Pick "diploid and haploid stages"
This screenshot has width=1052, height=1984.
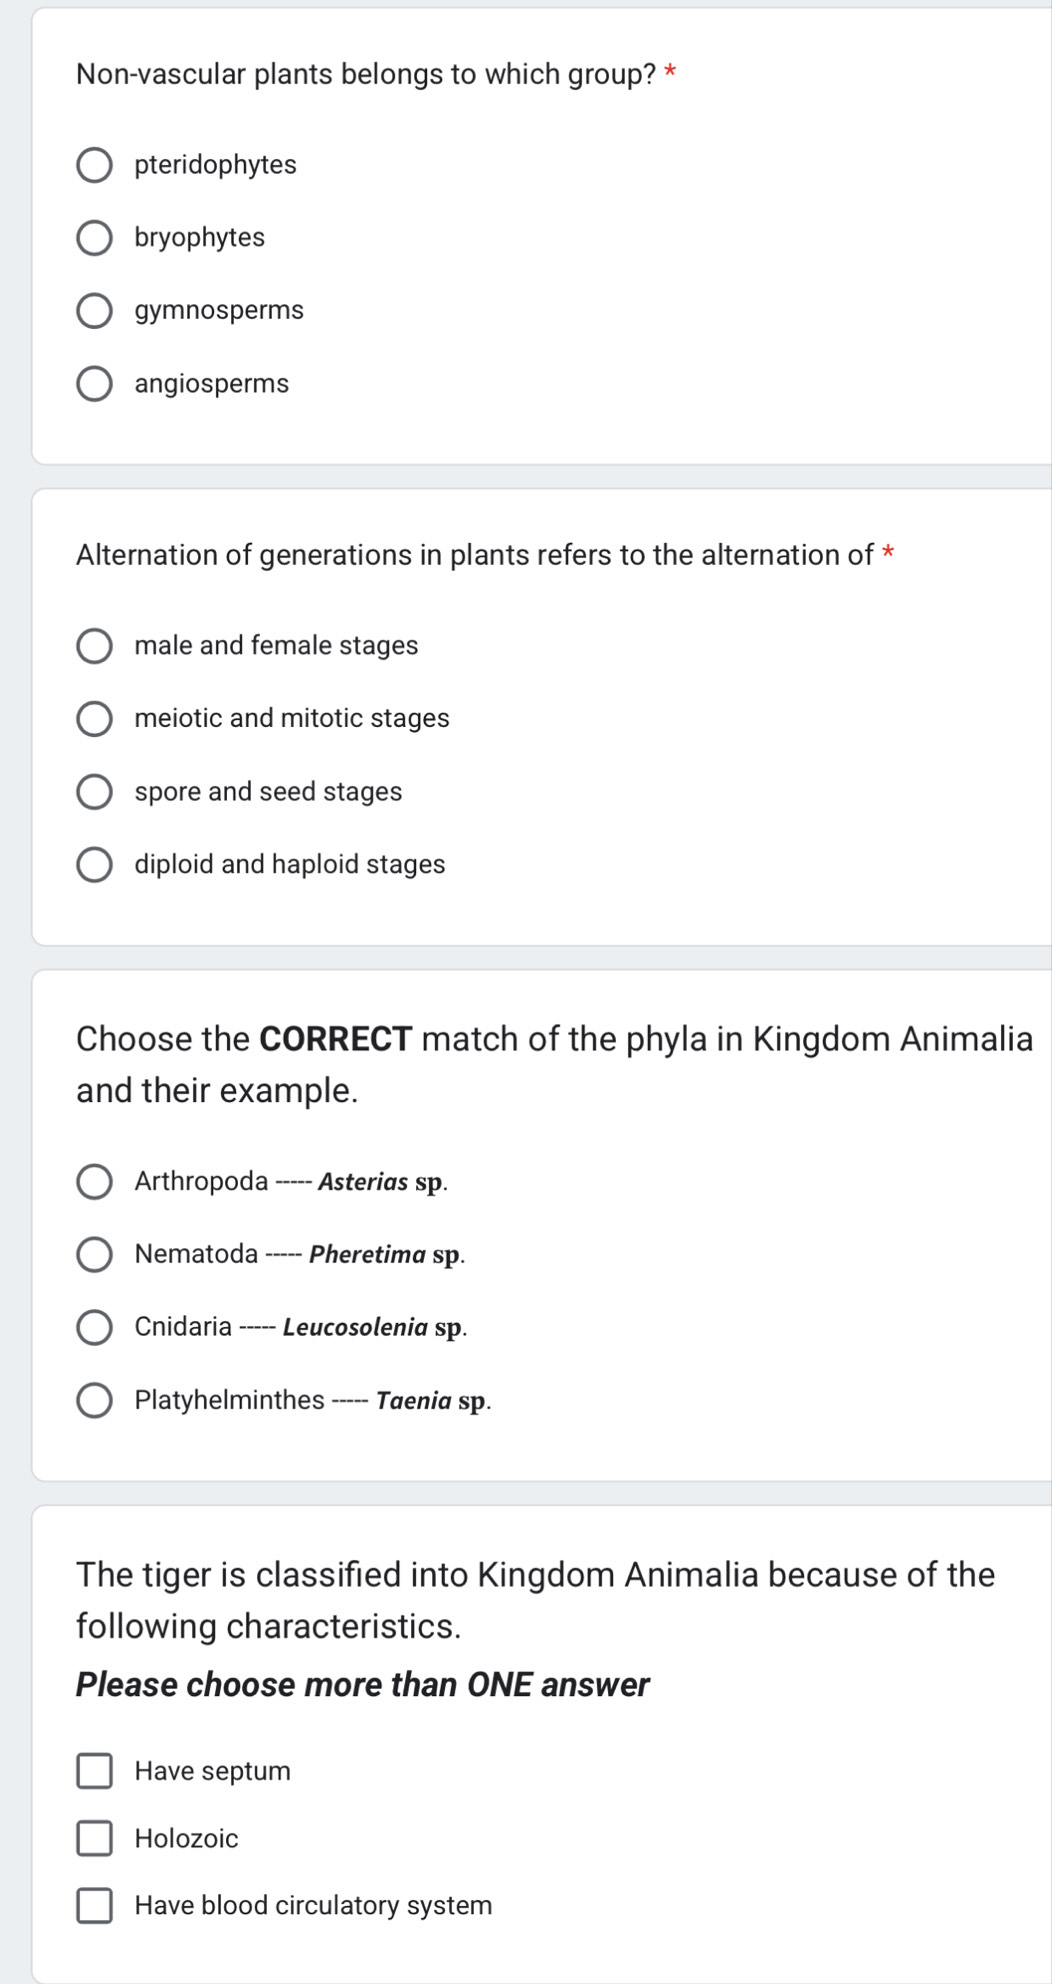coord(96,864)
